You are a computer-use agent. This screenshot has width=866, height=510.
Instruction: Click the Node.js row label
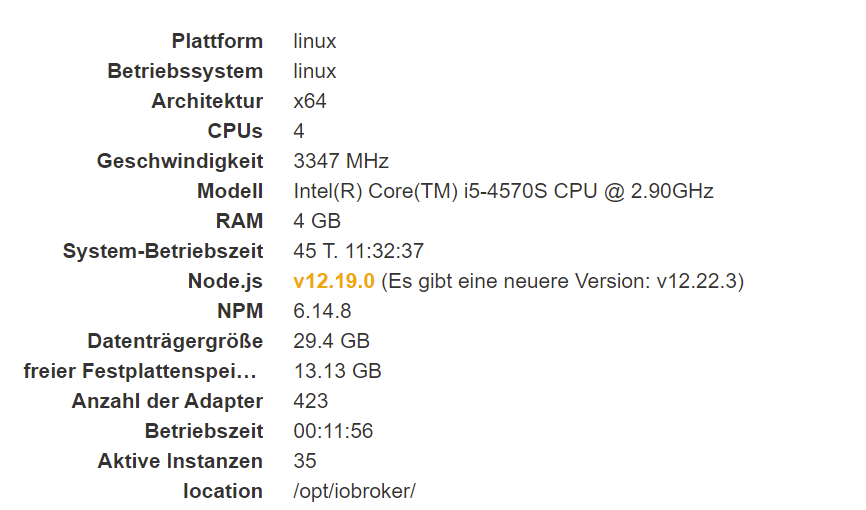click(x=225, y=281)
